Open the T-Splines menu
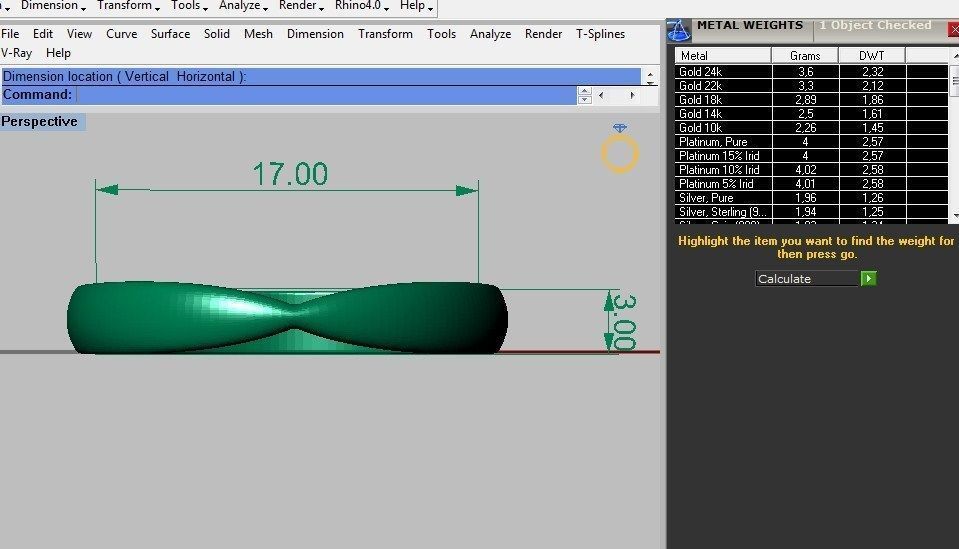This screenshot has height=549, width=959. (x=601, y=34)
